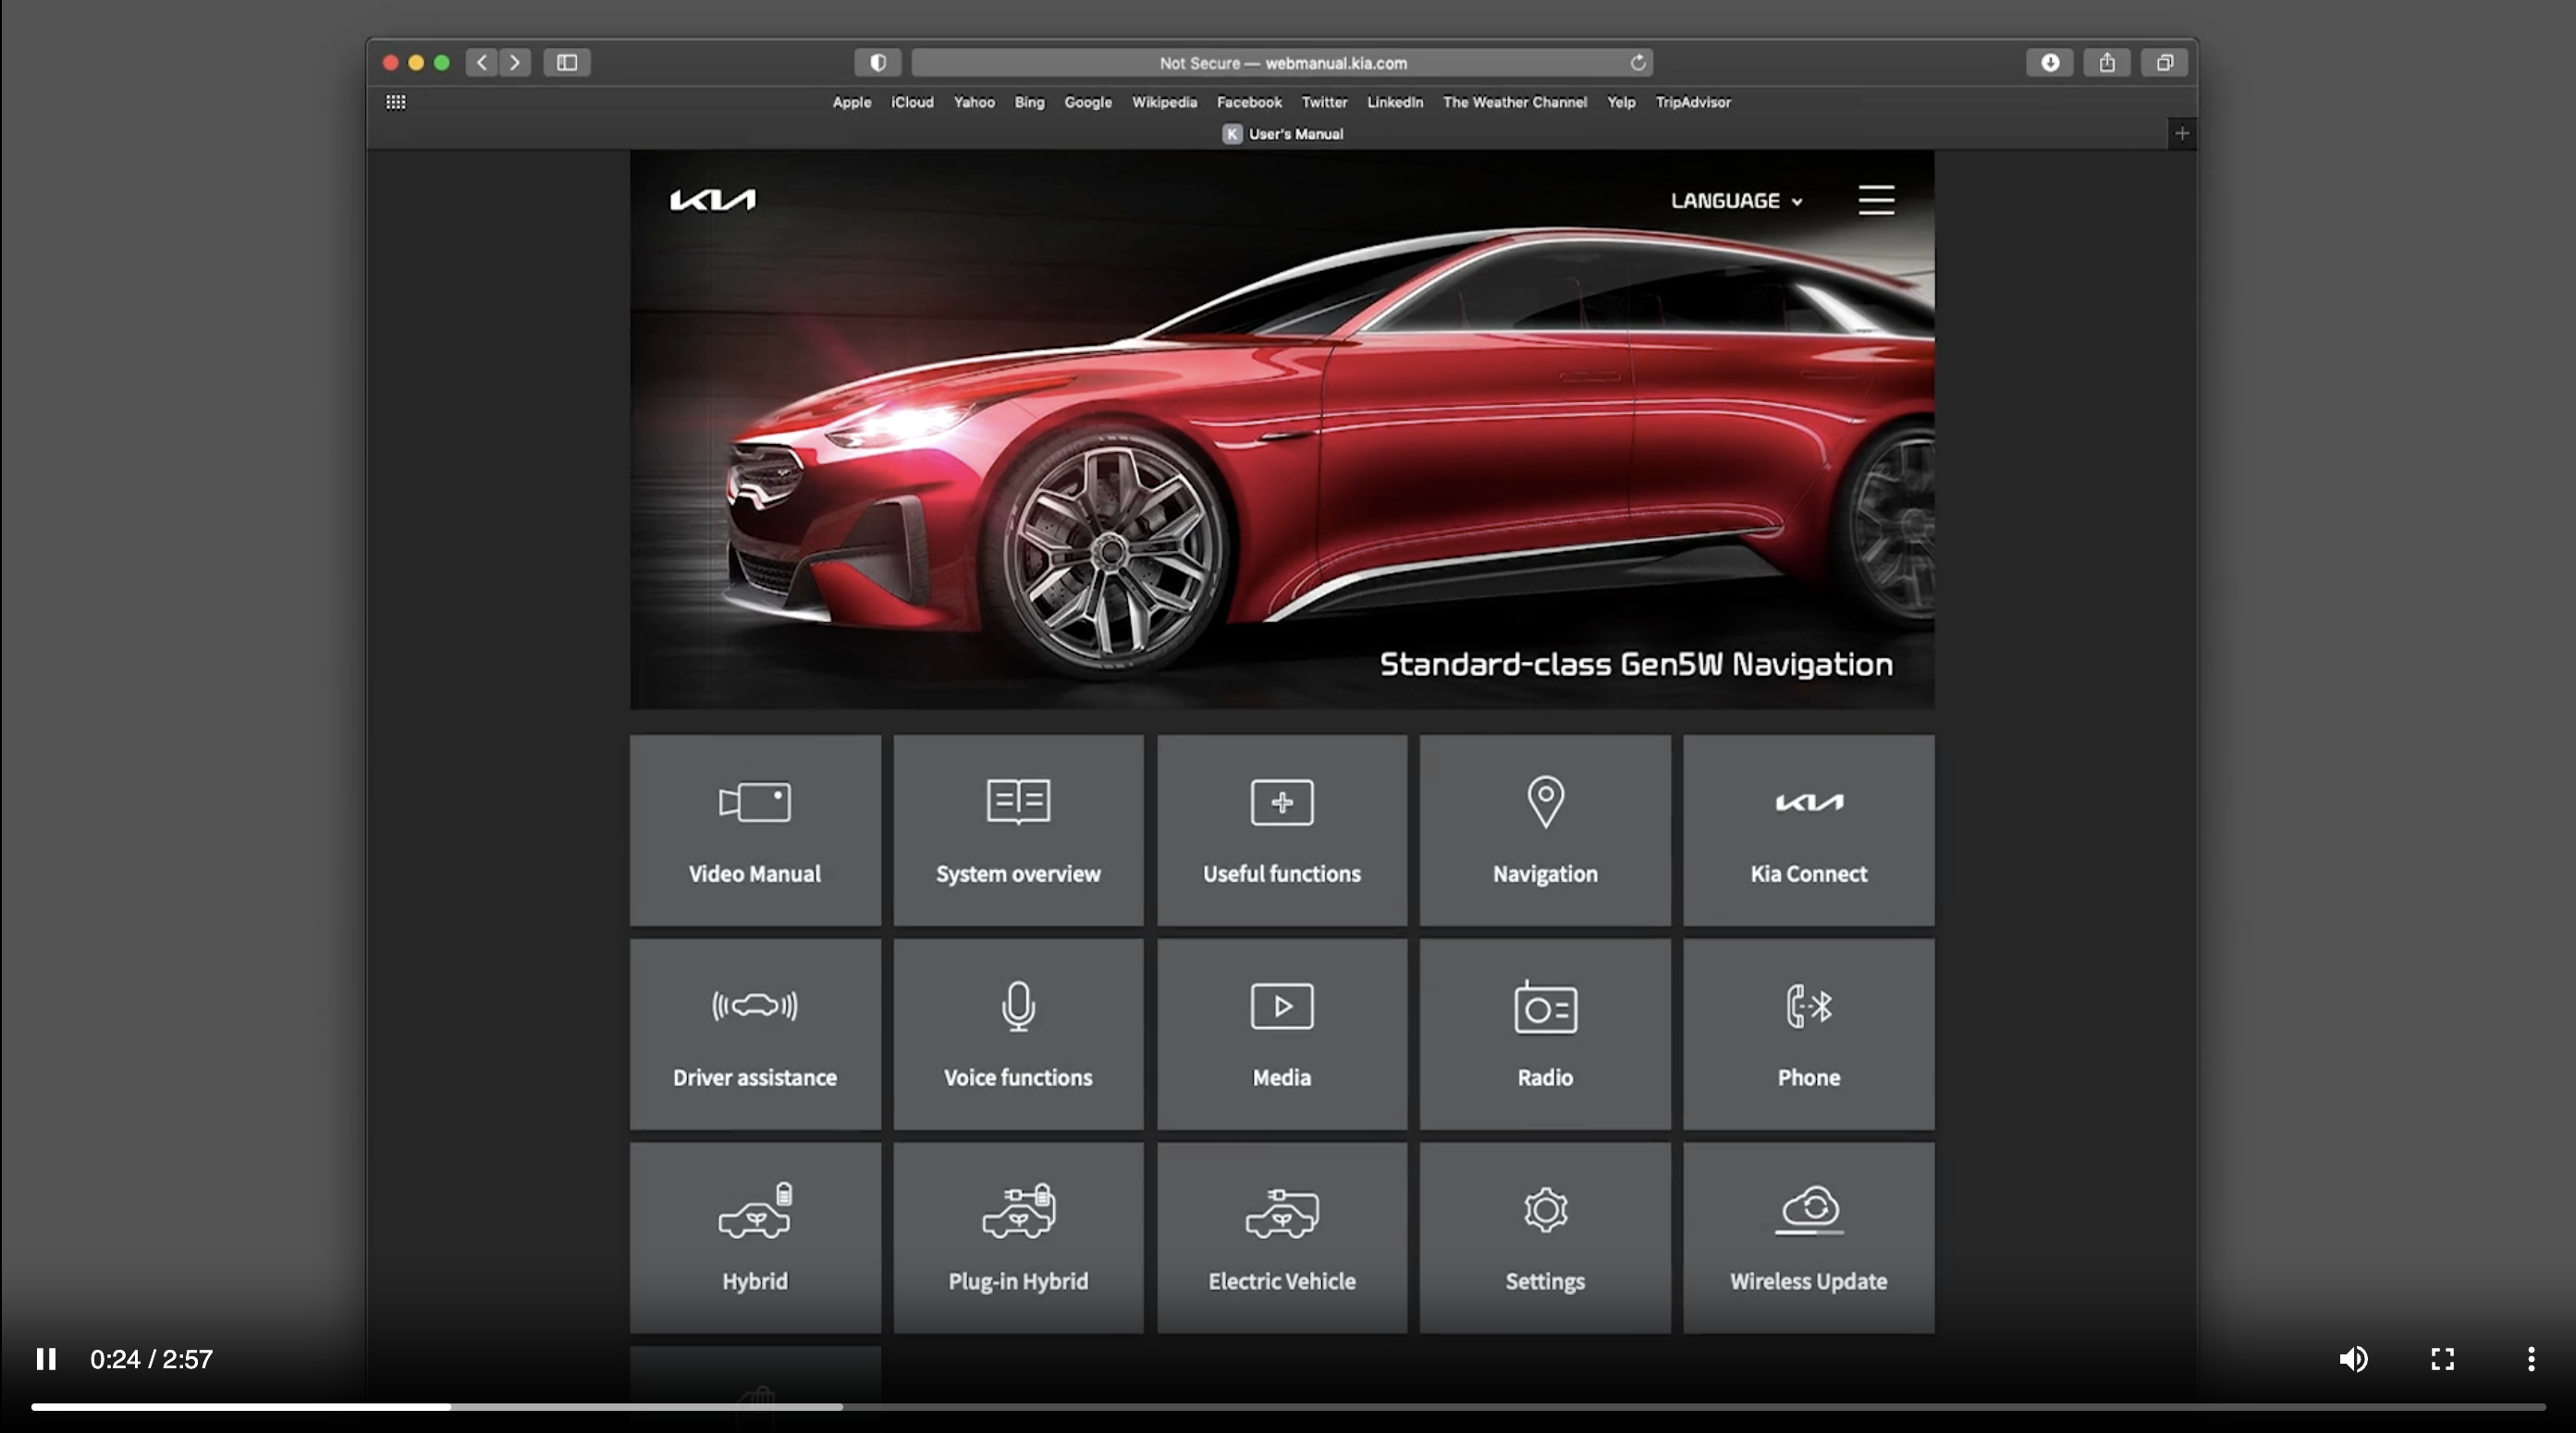
Task: Open the Wireless Update tile
Action: coord(1807,1237)
